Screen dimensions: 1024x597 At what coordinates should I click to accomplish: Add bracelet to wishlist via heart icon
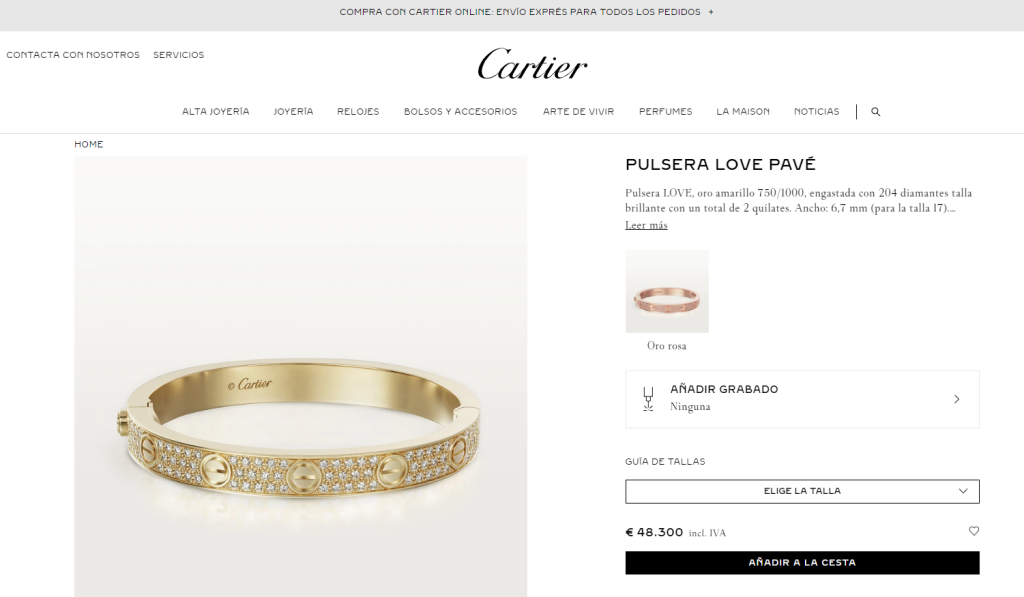click(x=974, y=531)
